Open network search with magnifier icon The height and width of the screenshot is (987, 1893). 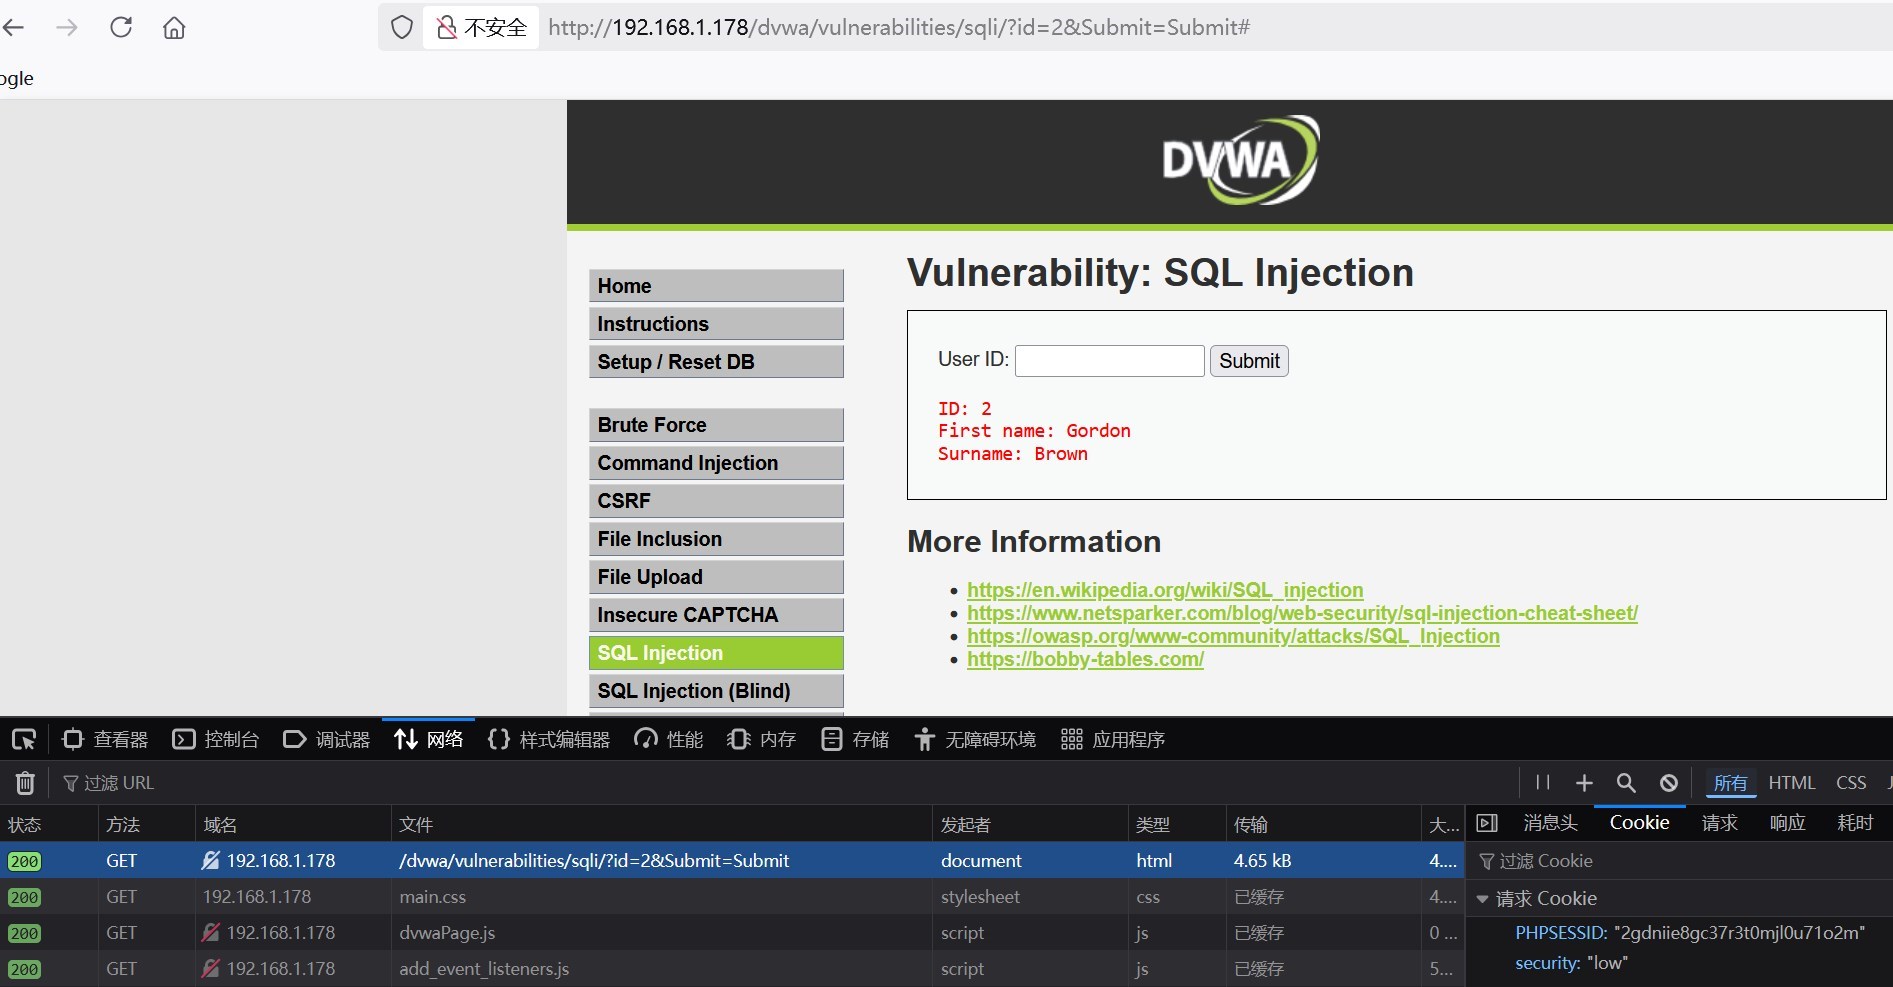pyautogui.click(x=1626, y=783)
